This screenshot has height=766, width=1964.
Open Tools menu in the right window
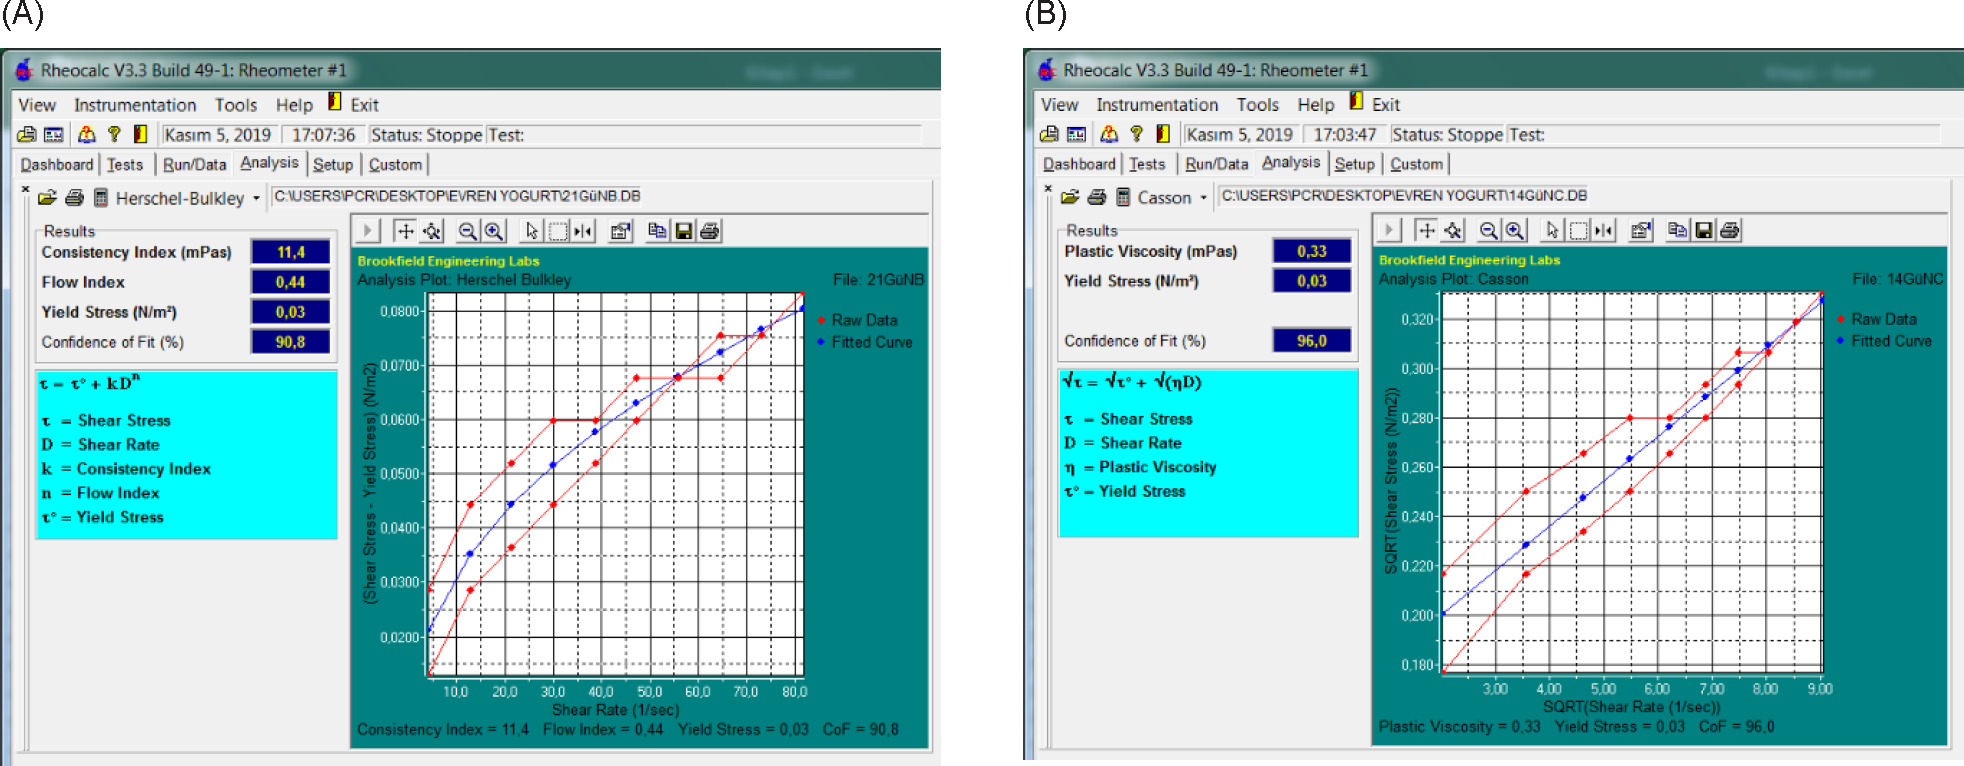(1257, 105)
